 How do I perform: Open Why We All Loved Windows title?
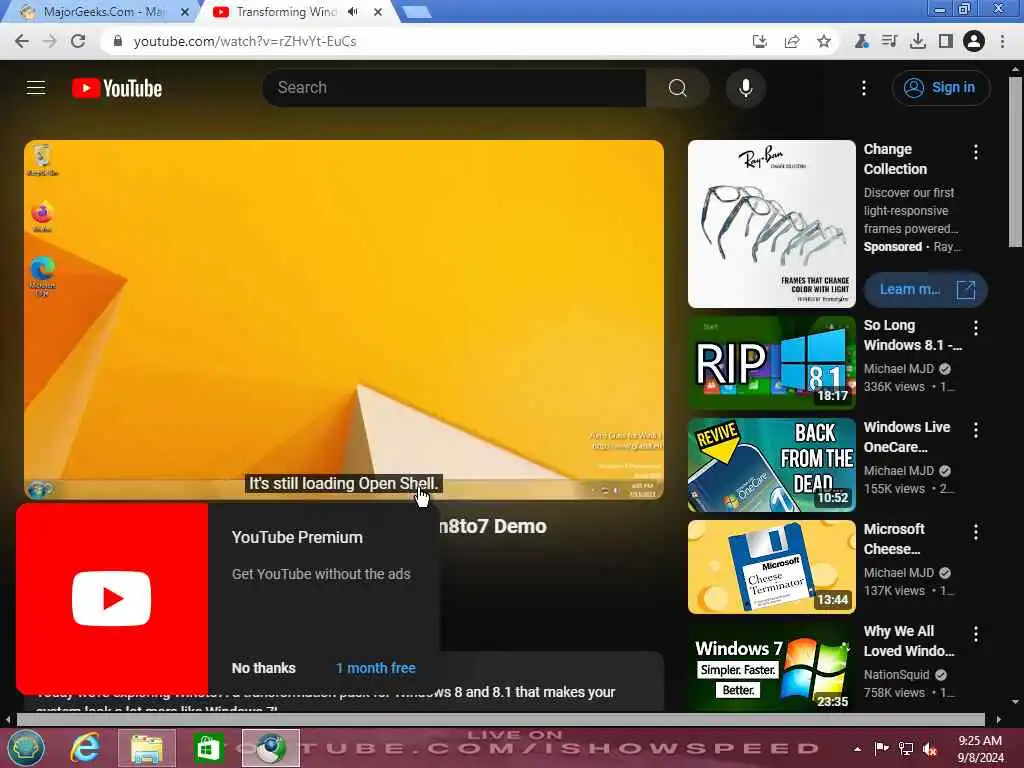[908, 641]
